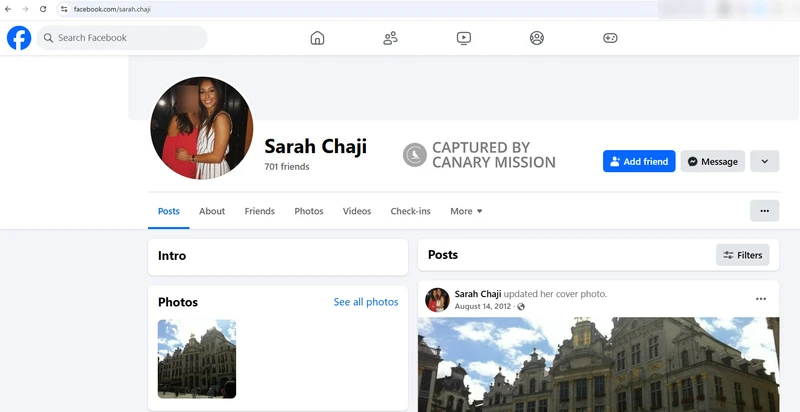Screen dimensions: 800x412
Task: Click the browser back arrow
Action: [8, 9]
